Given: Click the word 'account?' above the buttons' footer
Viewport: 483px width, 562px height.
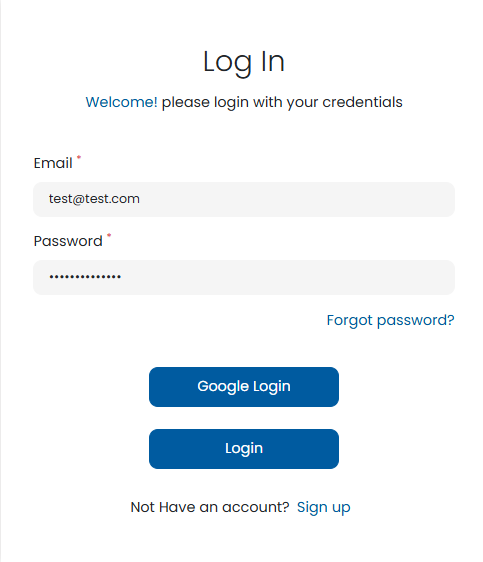Looking at the screenshot, I should pyautogui.click(x=255, y=507).
